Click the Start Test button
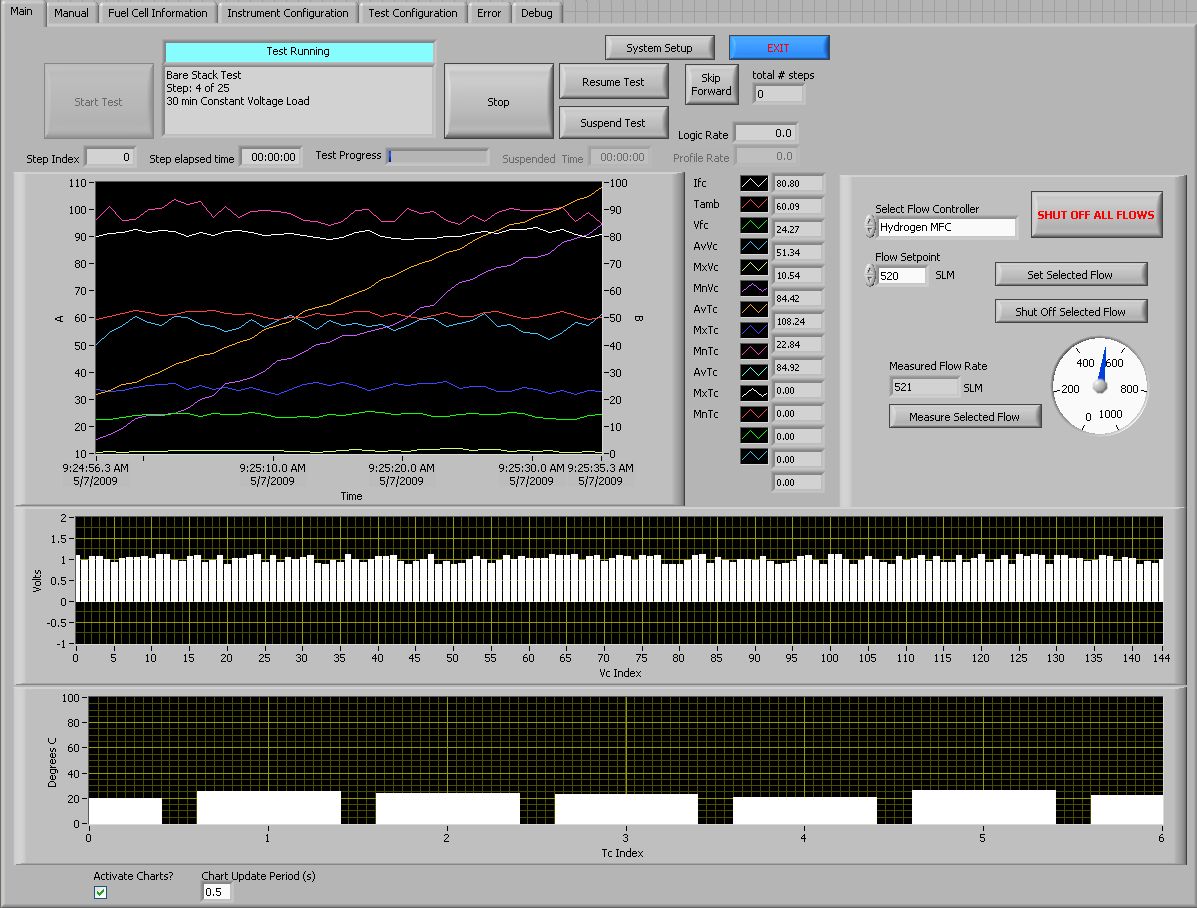The height and width of the screenshot is (908, 1197). (98, 102)
